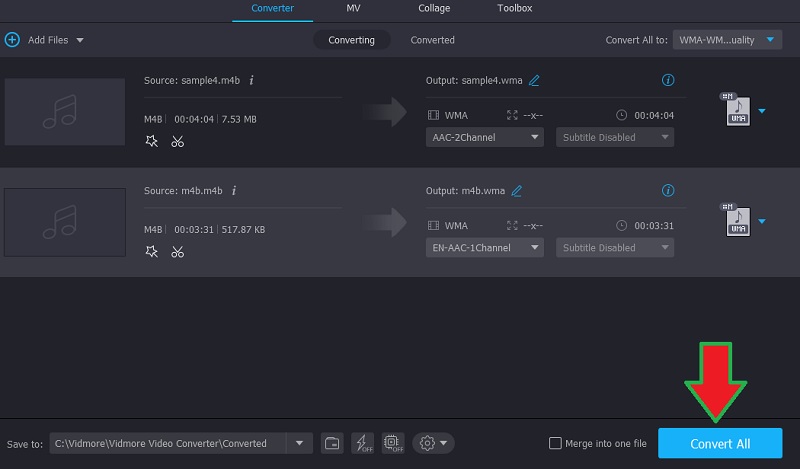This screenshot has height=469, width=800.
Task: Open the Collage tab
Action: point(434,9)
